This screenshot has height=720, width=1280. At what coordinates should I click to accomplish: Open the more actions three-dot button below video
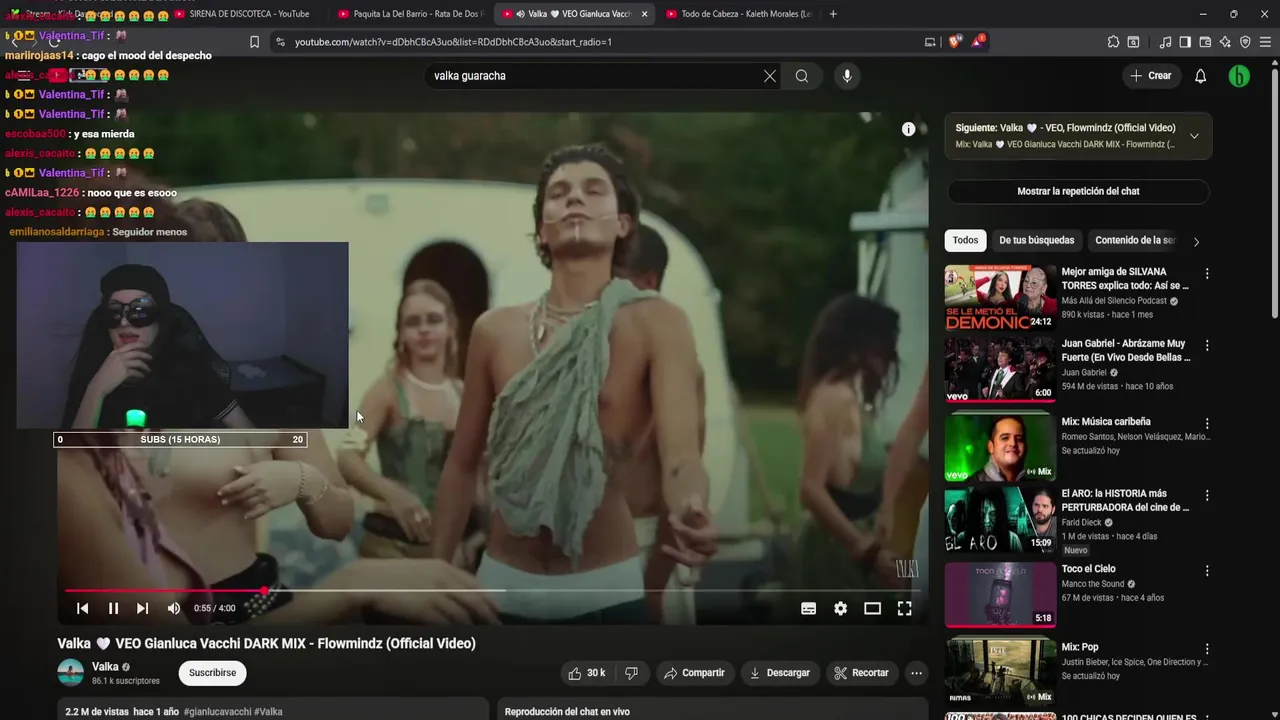tap(916, 673)
